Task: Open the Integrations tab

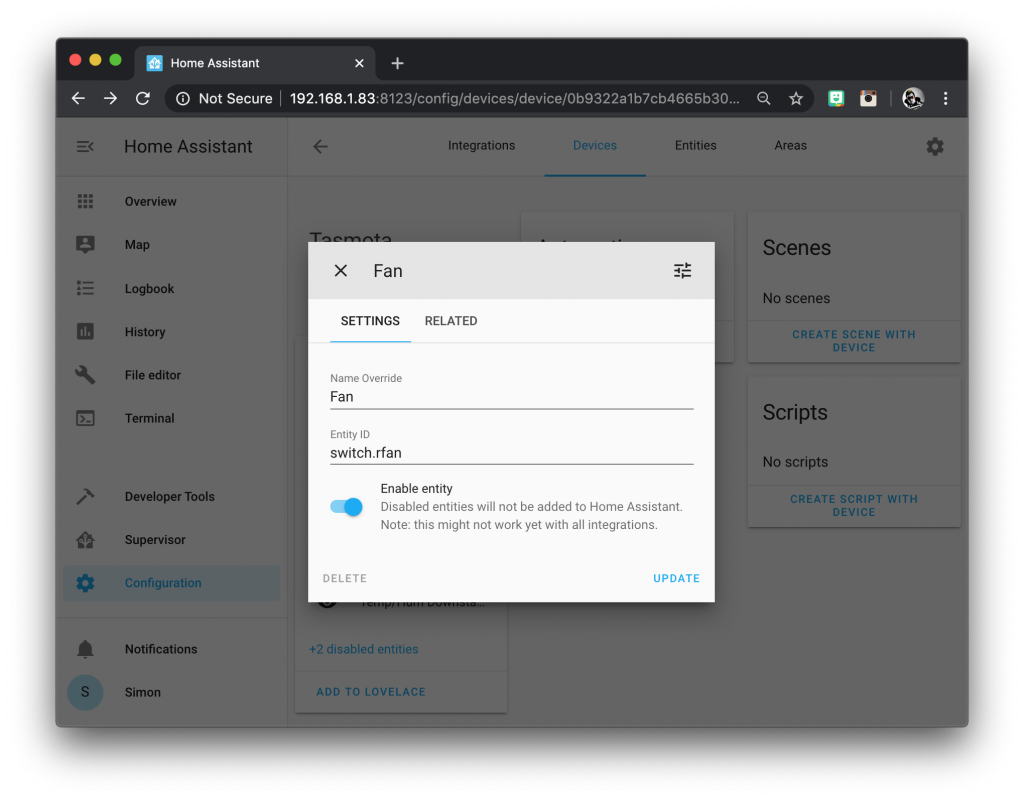Action: tap(481, 146)
